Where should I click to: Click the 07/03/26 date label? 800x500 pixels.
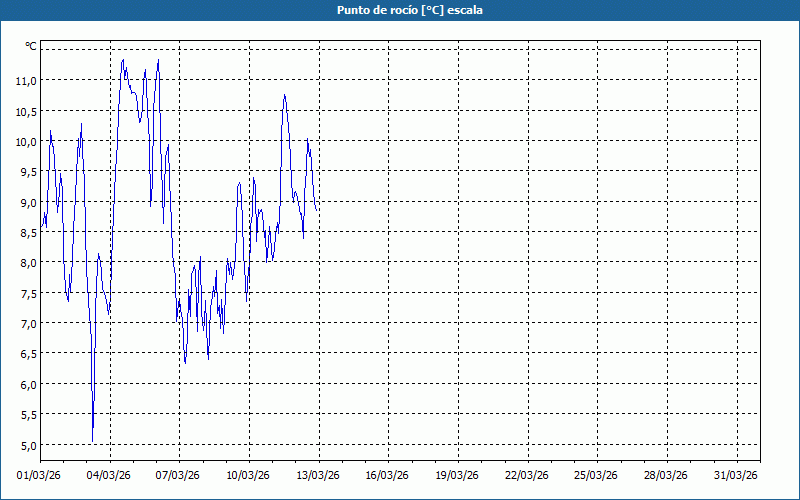coord(180,475)
